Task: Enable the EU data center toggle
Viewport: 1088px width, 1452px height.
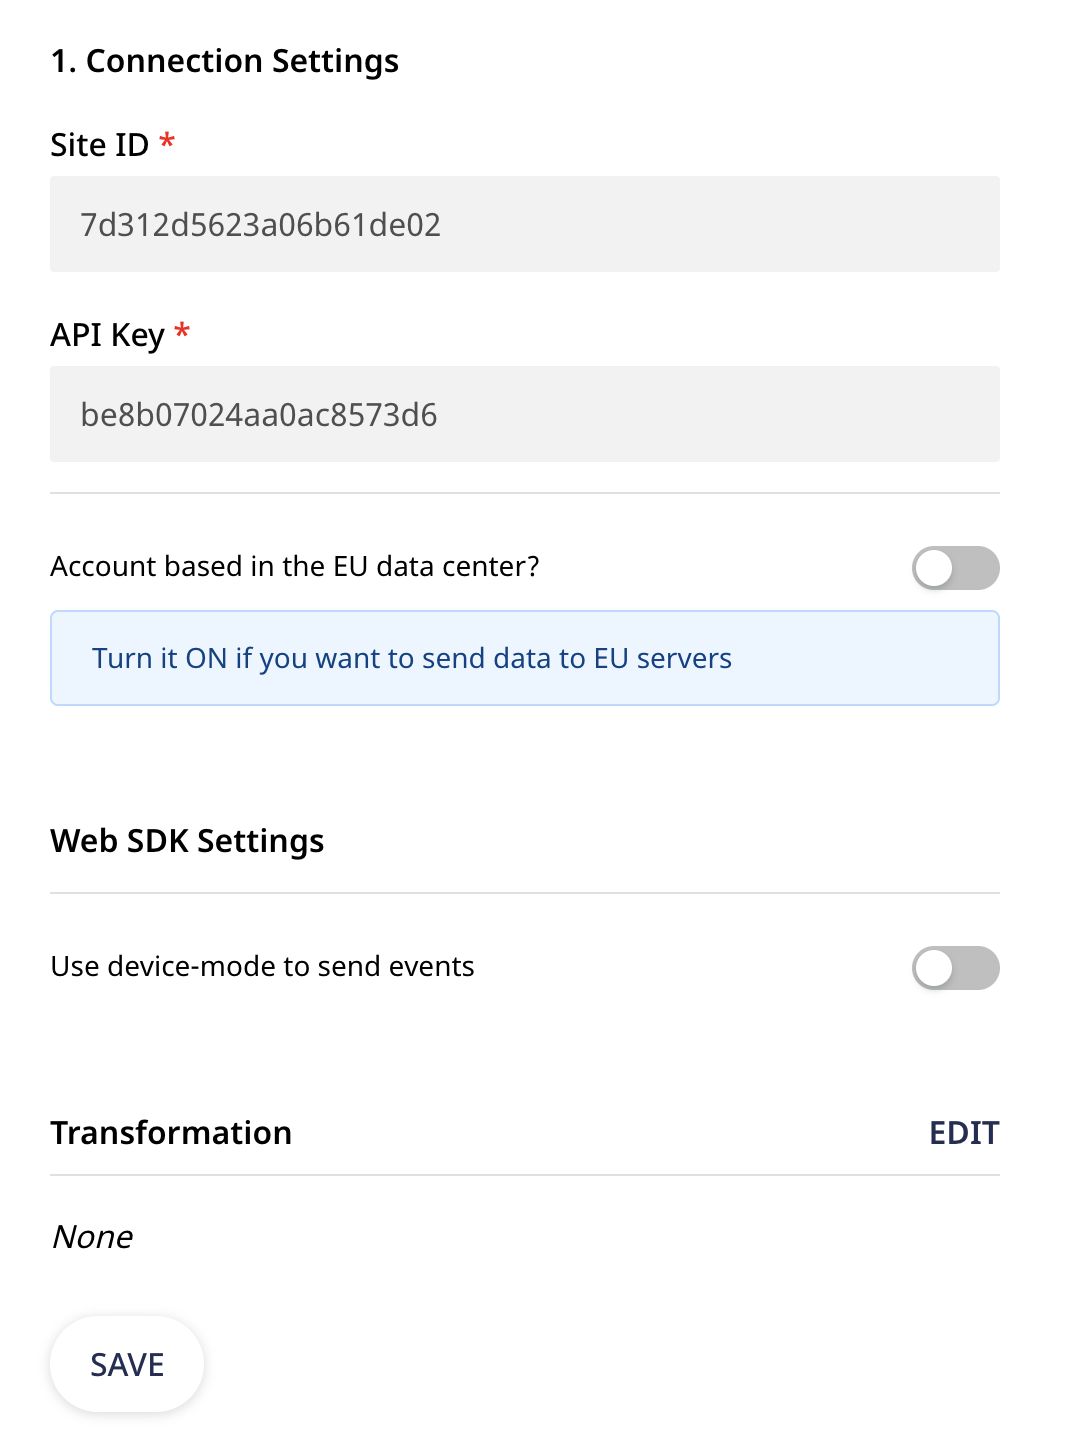Action: [x=954, y=568]
